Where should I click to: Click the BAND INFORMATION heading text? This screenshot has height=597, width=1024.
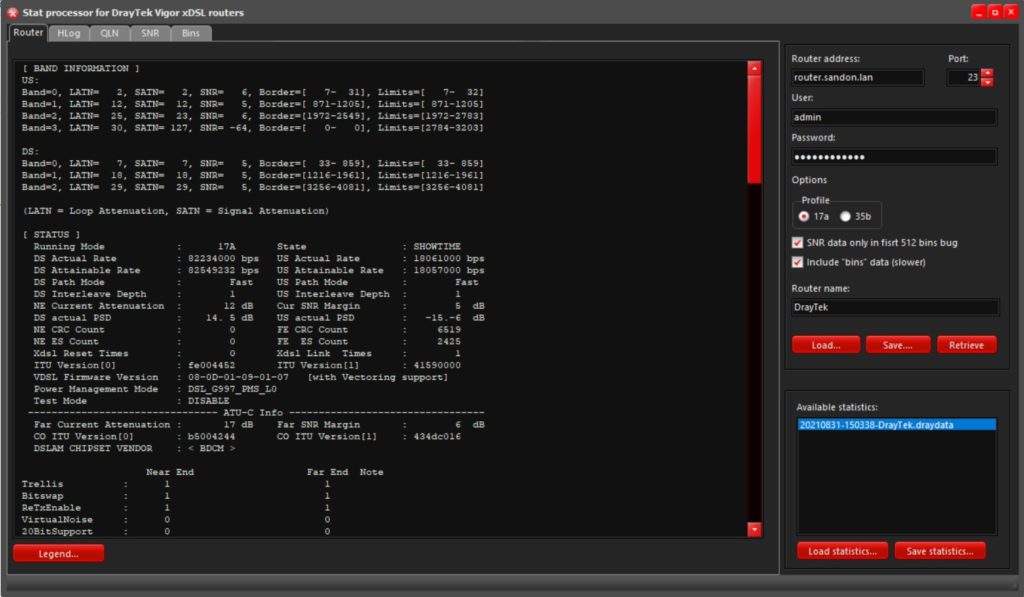[x=80, y=68]
